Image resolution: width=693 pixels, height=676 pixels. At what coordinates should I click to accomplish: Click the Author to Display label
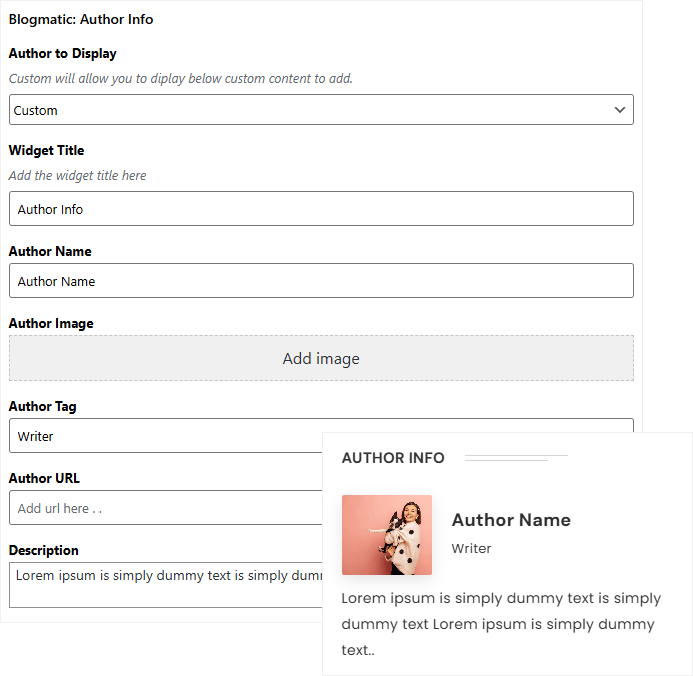click(x=62, y=53)
